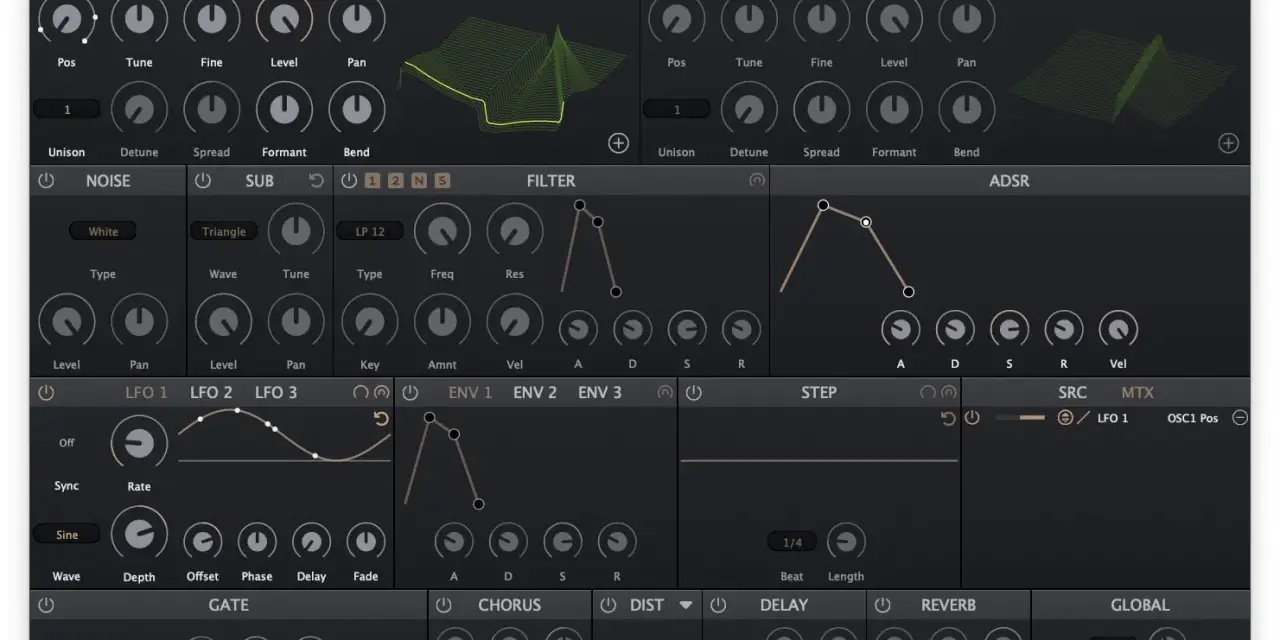Click the small round icon in FILTER header
The height and width of the screenshot is (640, 1280).
coord(756,181)
